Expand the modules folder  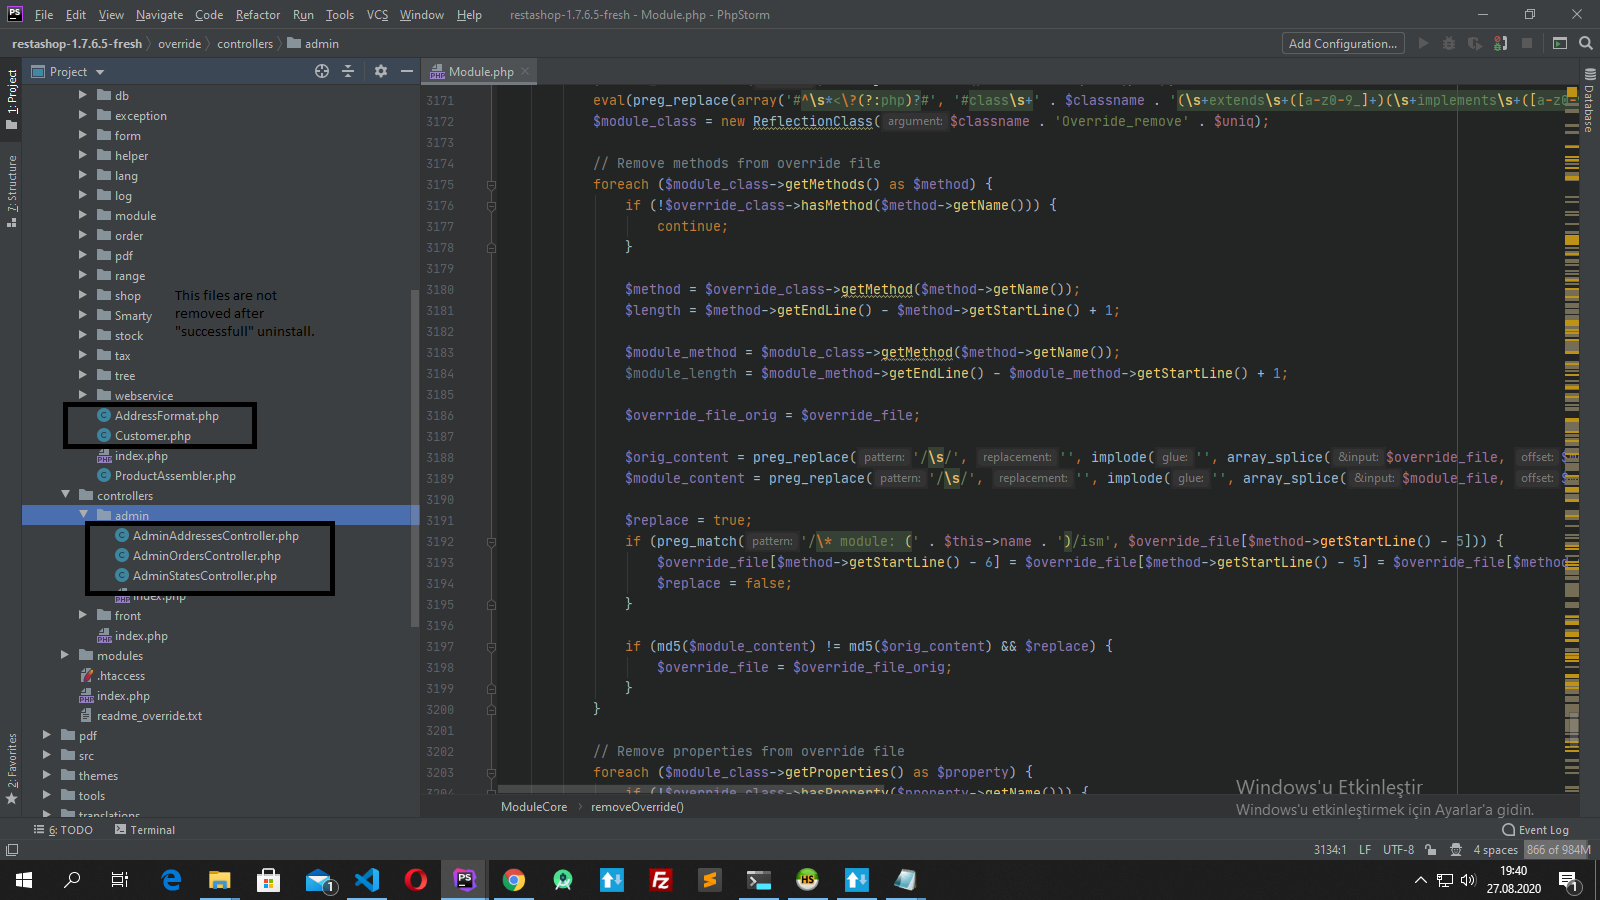tap(65, 655)
